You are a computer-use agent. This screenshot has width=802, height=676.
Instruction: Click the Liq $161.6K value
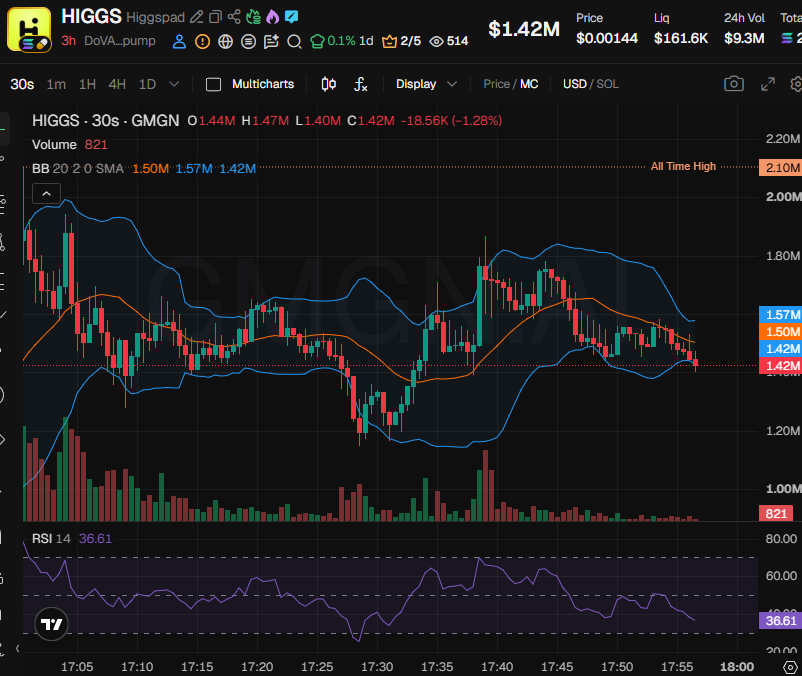pyautogui.click(x=681, y=38)
